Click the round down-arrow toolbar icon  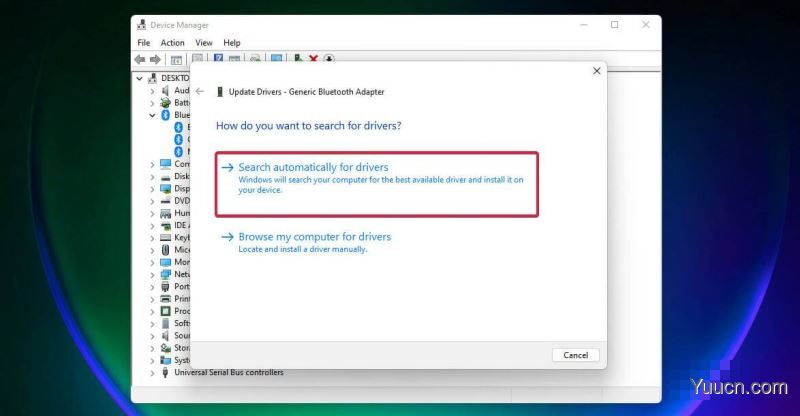click(329, 59)
